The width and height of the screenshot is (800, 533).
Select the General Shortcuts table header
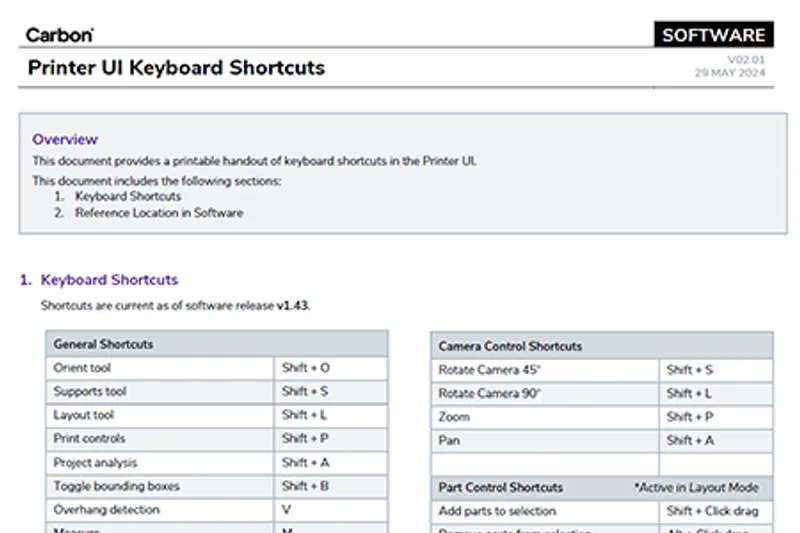(104, 344)
